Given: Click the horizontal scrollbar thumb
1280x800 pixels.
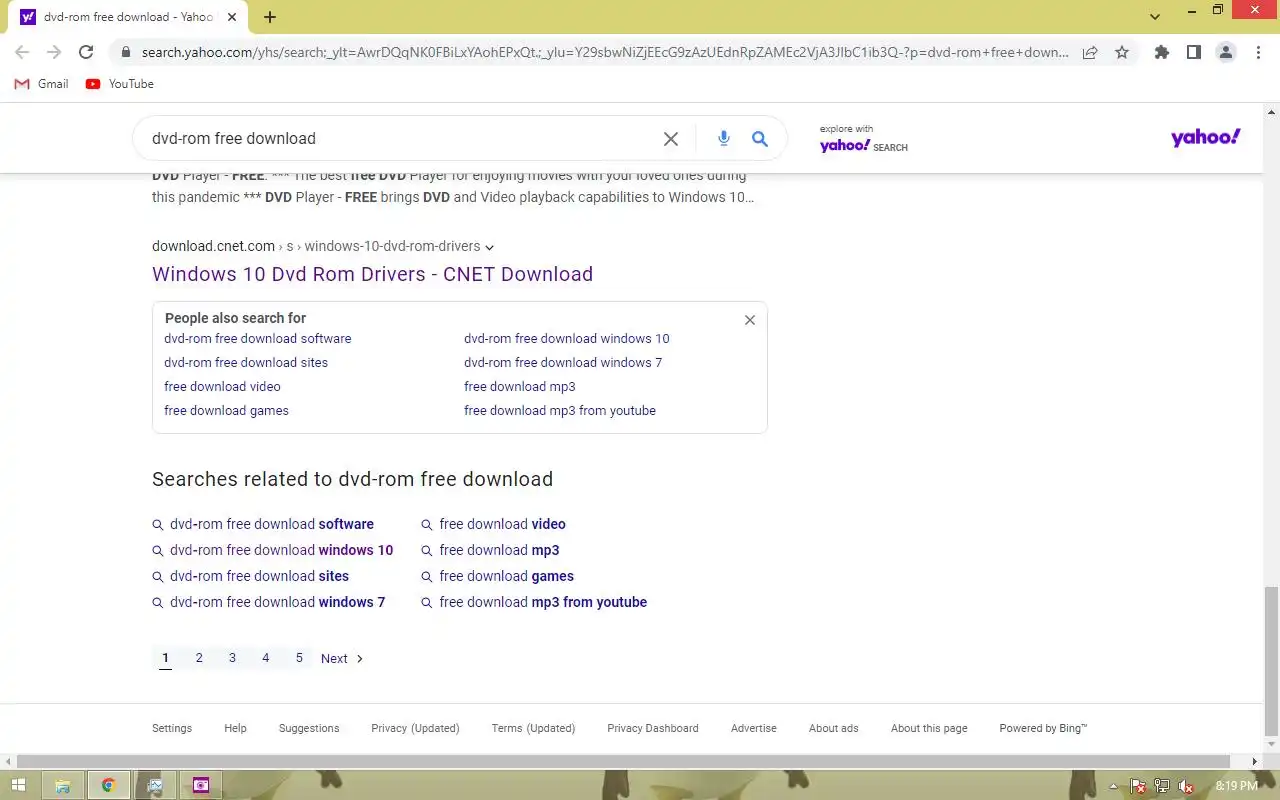Looking at the screenshot, I should pyautogui.click(x=622, y=761).
